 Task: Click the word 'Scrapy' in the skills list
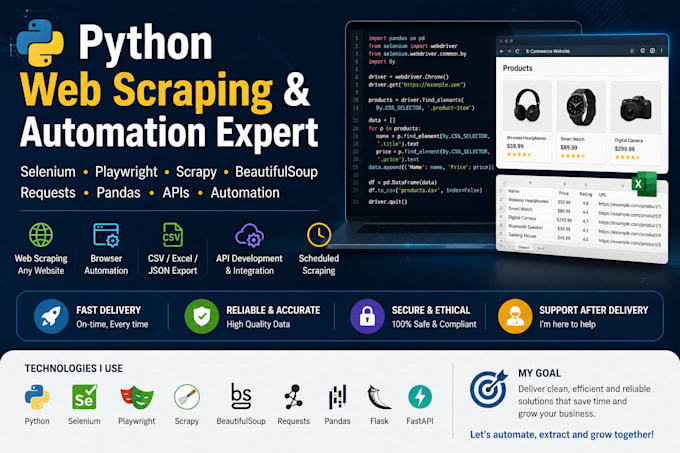click(196, 172)
